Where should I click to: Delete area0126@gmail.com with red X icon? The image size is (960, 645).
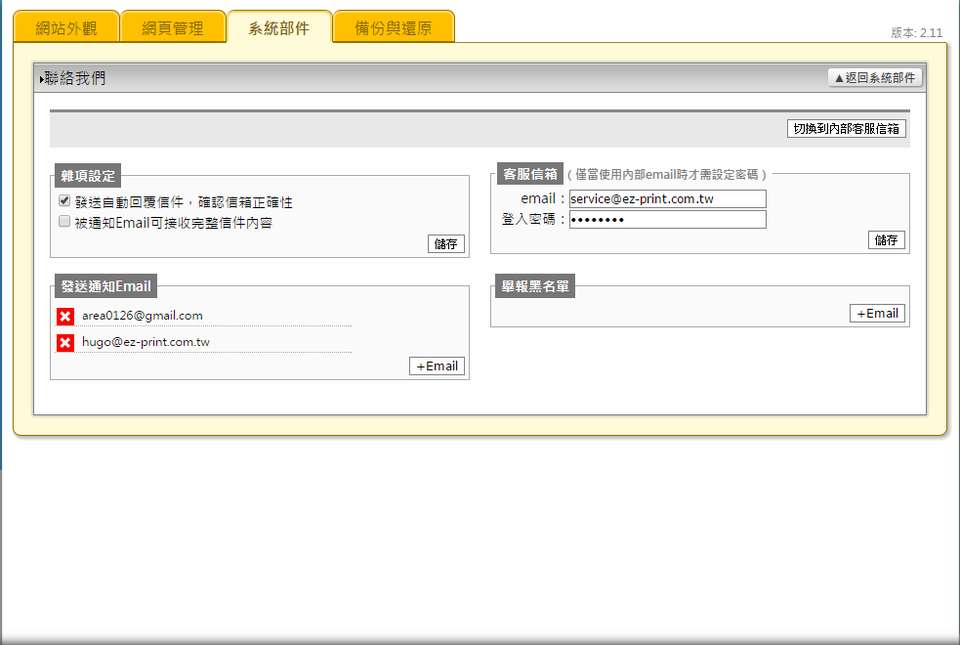pyautogui.click(x=65, y=316)
